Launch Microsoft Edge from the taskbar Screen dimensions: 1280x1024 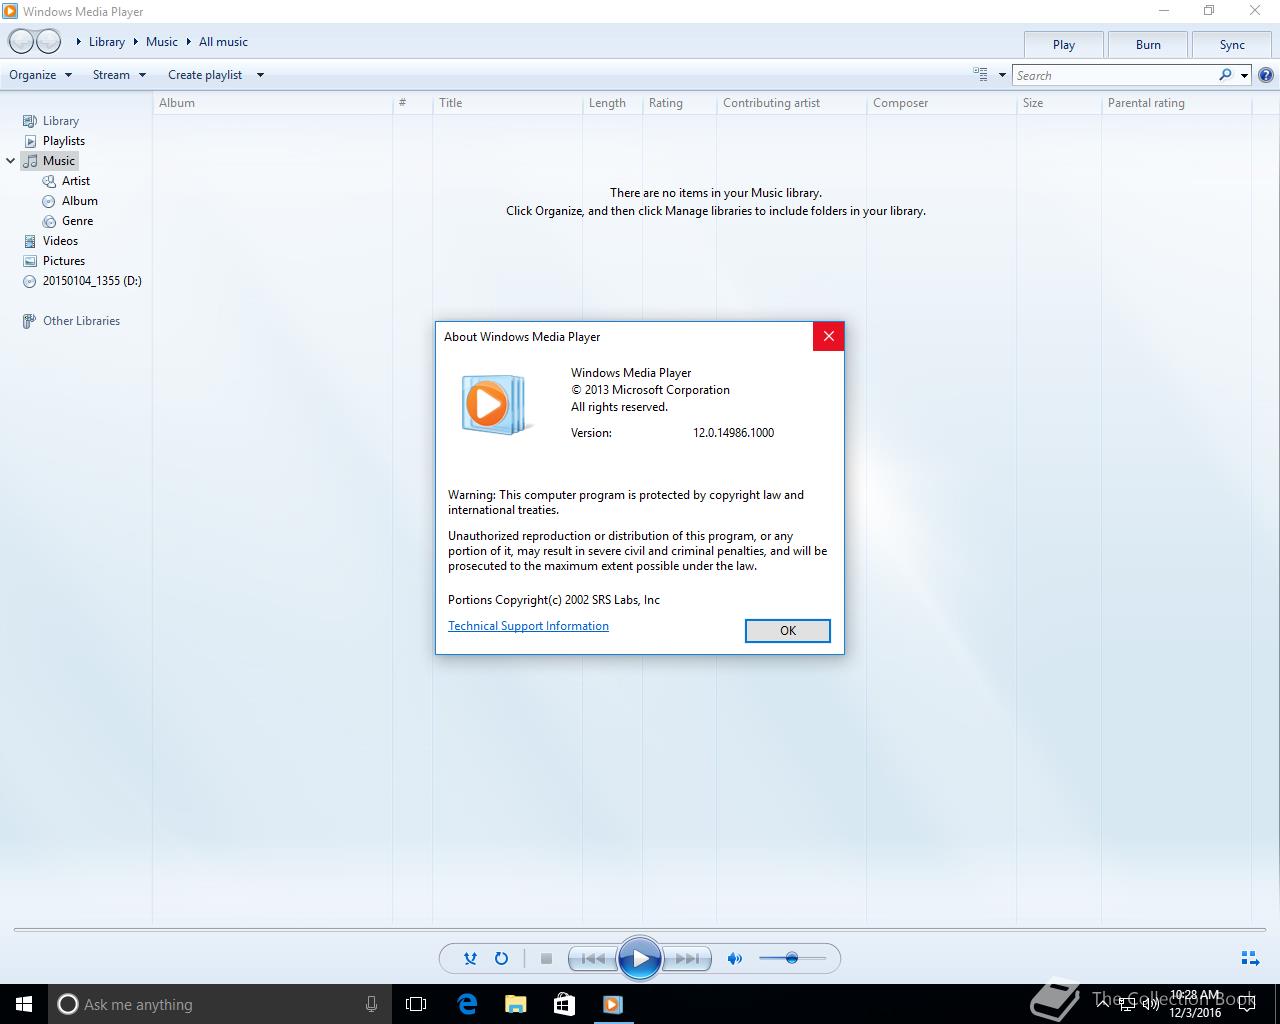(x=467, y=1004)
